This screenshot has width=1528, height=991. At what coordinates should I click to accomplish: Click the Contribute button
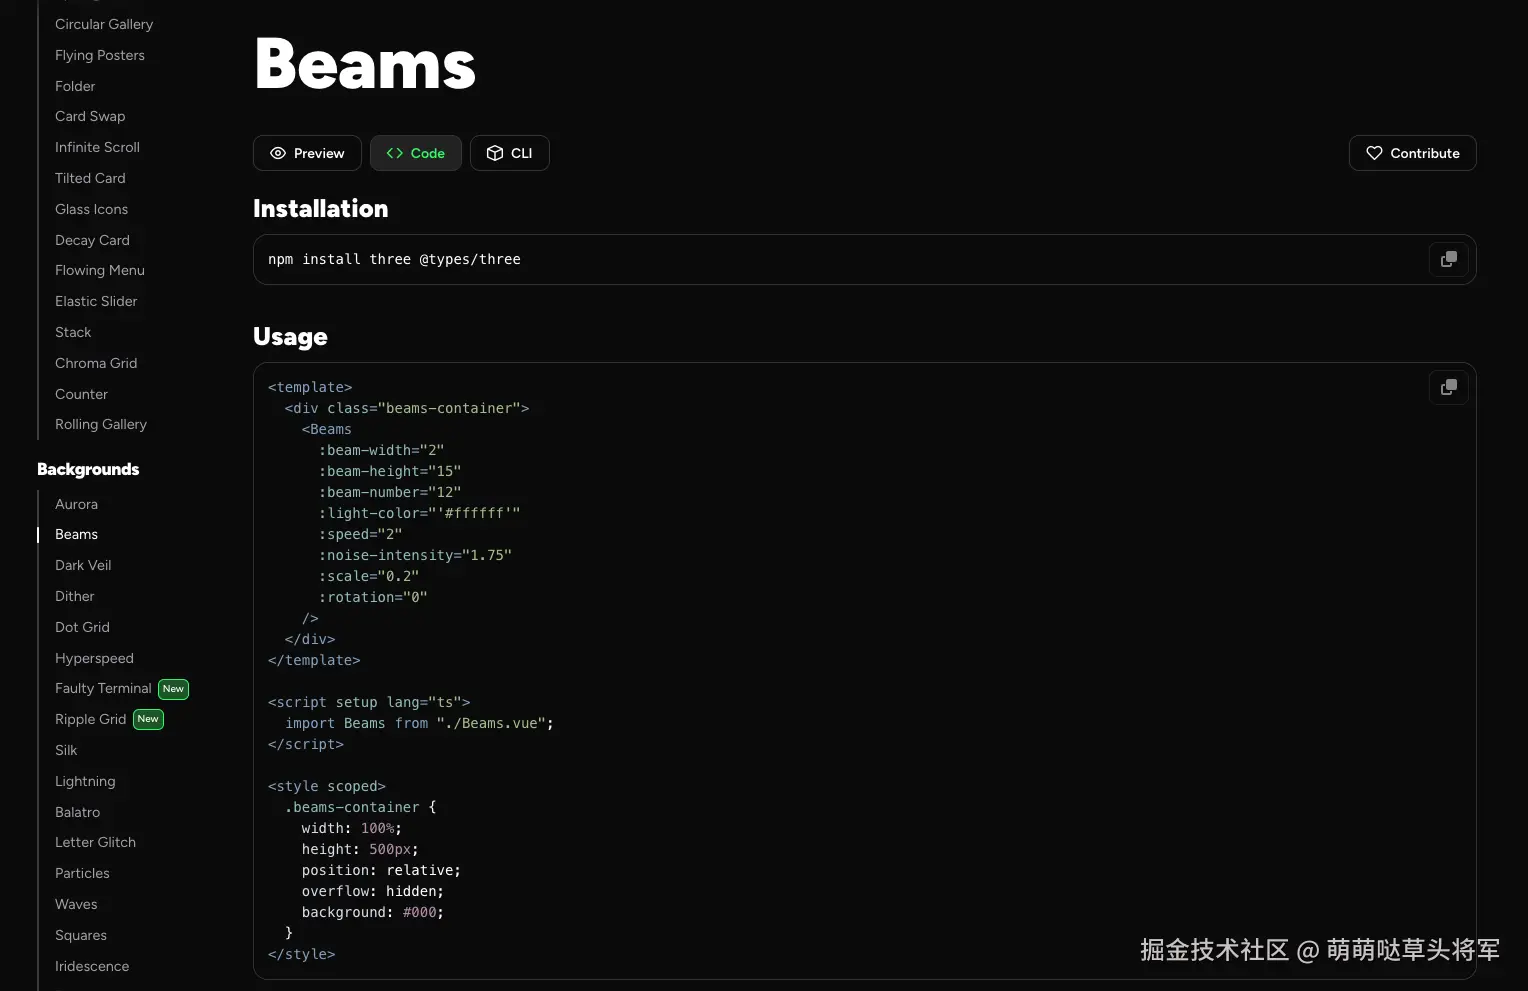pyautogui.click(x=1412, y=153)
